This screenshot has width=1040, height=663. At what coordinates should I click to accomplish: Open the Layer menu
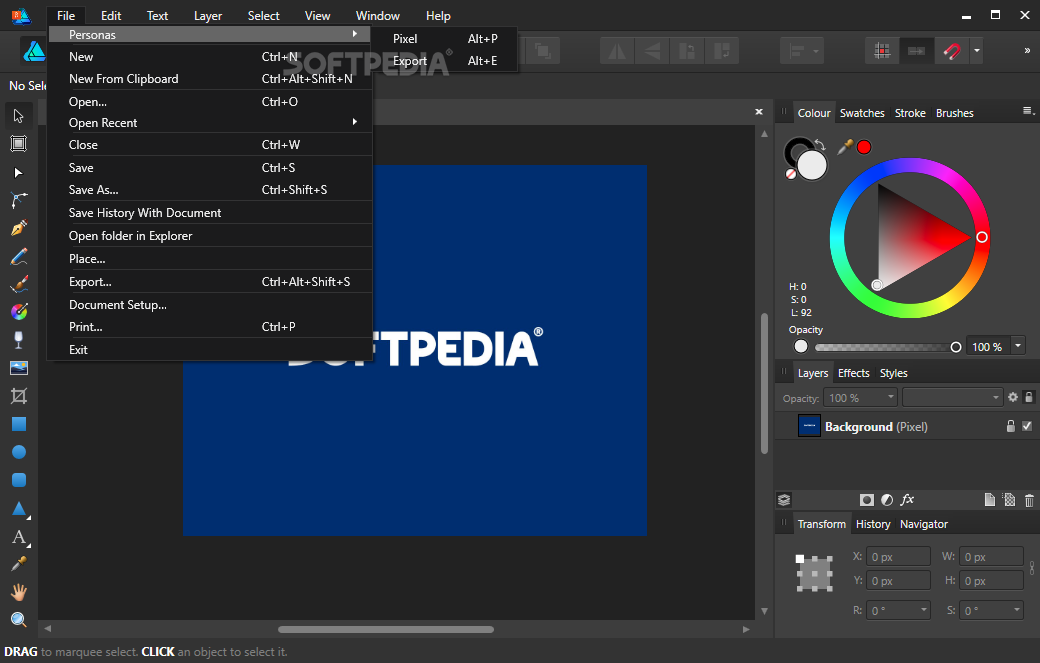pos(208,15)
